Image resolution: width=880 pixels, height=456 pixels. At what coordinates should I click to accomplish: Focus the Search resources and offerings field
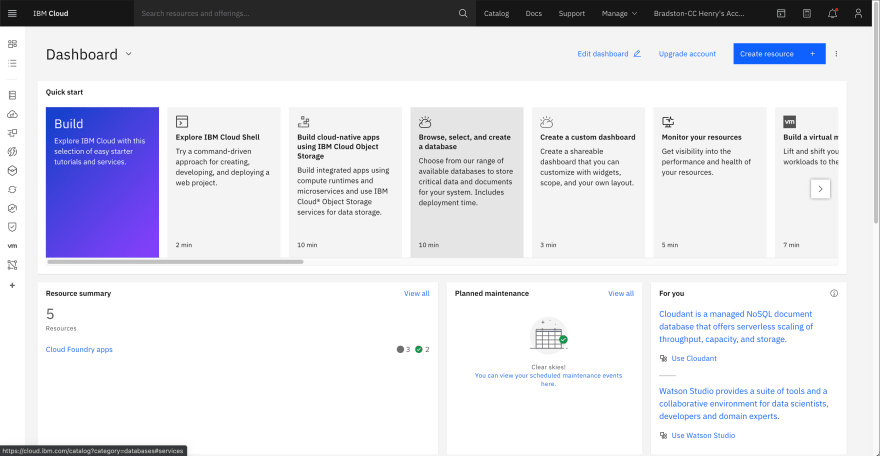click(297, 13)
